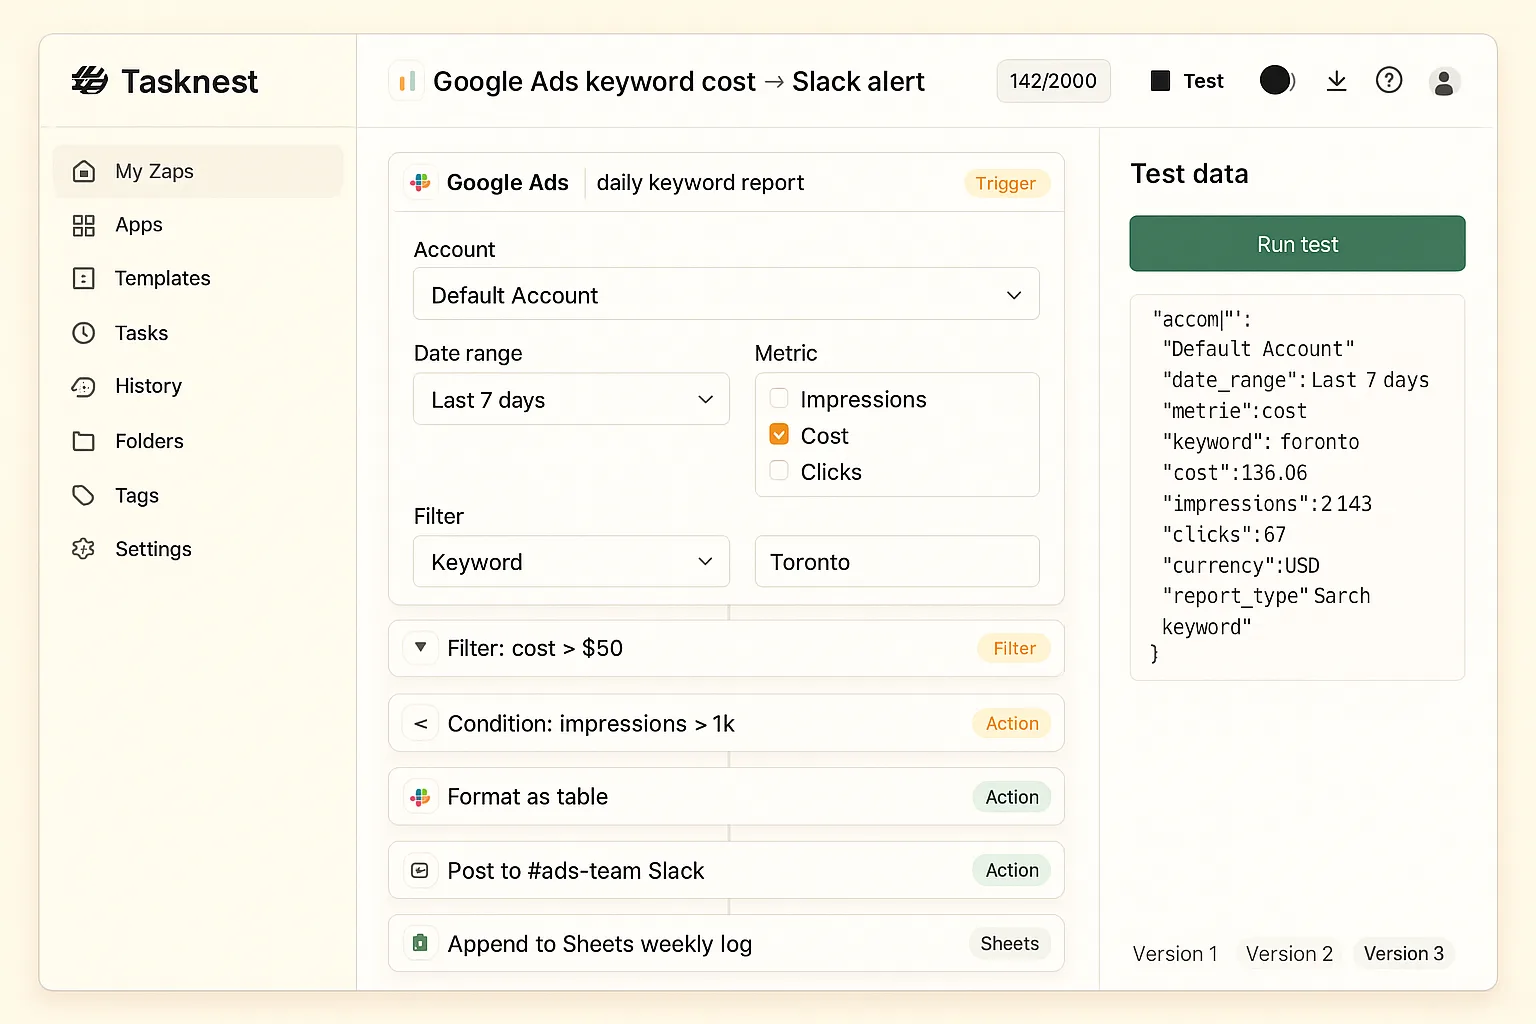This screenshot has width=1536, height=1024.
Task: Go to Apps in sidebar
Action: 198,225
